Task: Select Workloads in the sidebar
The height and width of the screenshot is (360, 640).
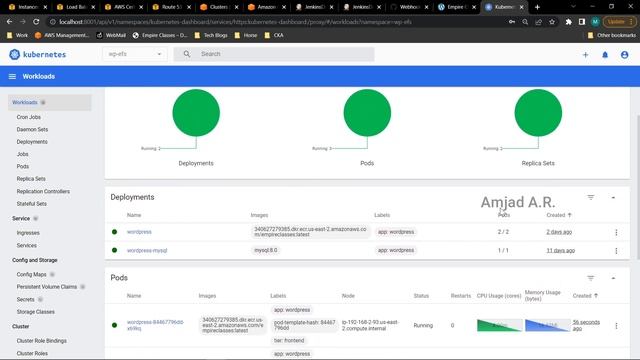Action: 49,102
